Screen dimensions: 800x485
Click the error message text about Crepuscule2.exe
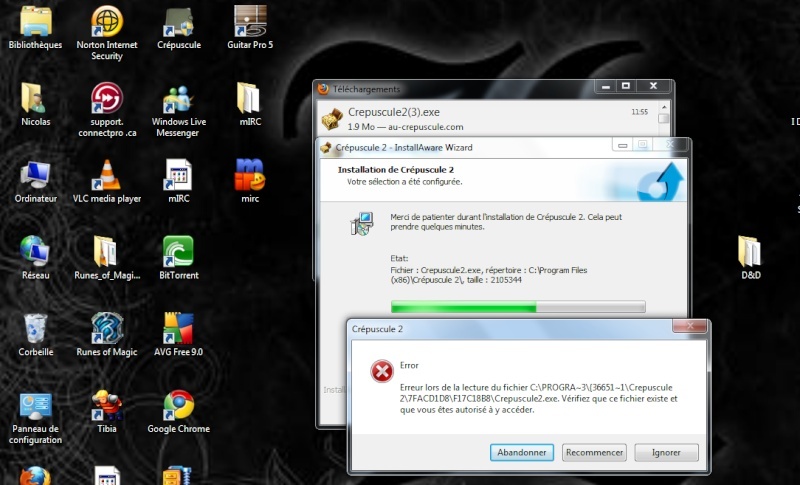(539, 398)
